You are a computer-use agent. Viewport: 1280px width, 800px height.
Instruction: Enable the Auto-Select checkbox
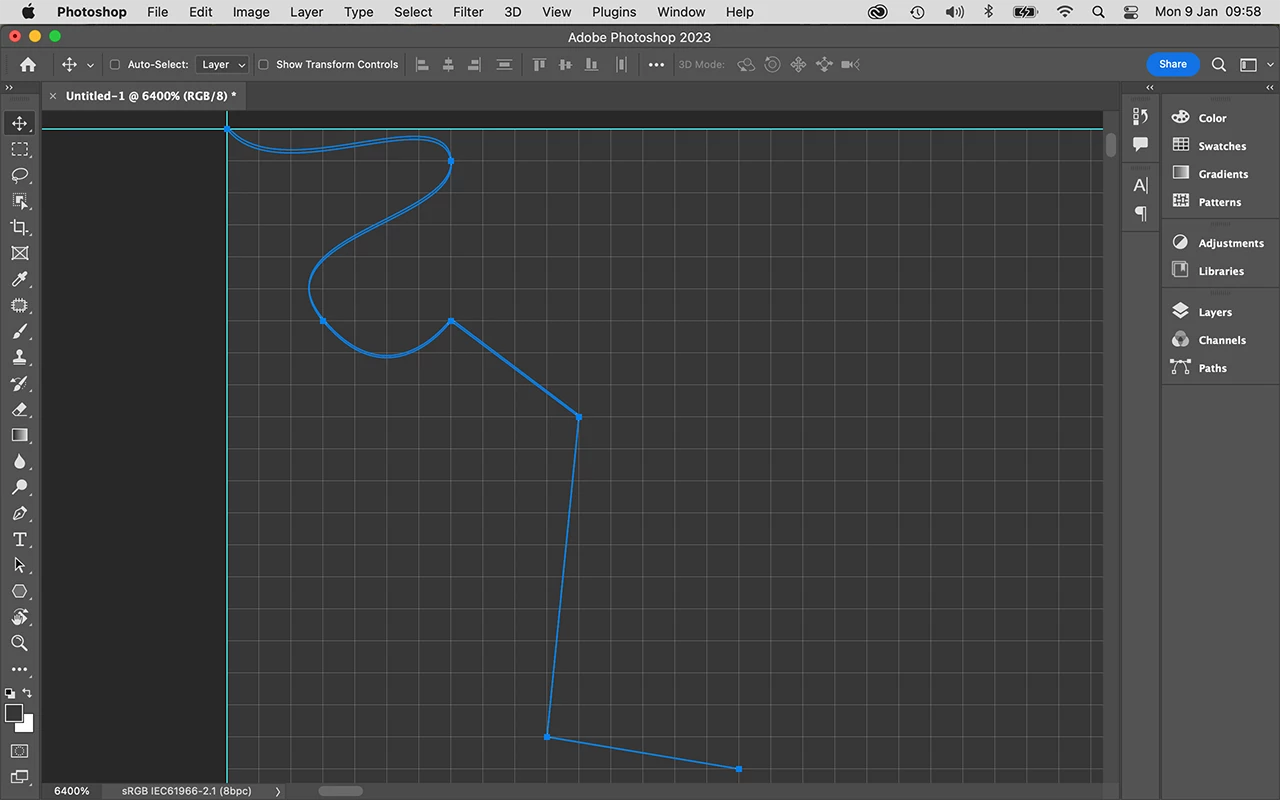pyautogui.click(x=115, y=64)
